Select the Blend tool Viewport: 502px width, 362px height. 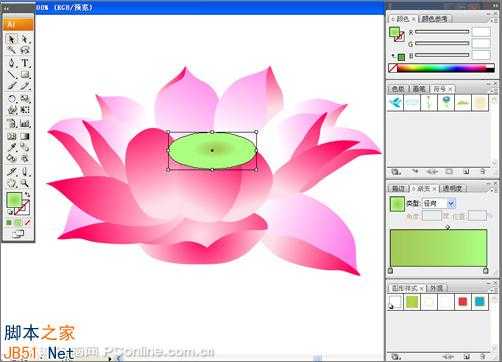click(x=25, y=147)
